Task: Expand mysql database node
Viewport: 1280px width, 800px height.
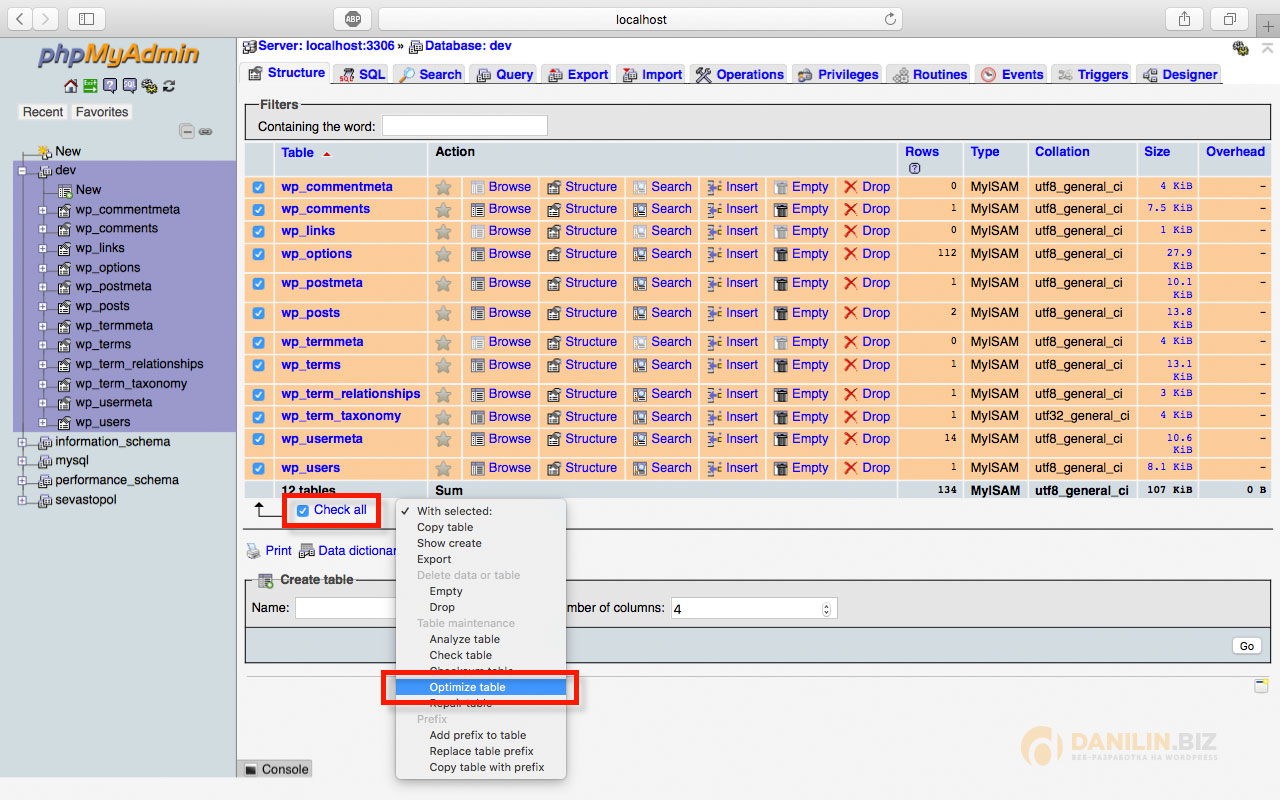Action: point(22,461)
